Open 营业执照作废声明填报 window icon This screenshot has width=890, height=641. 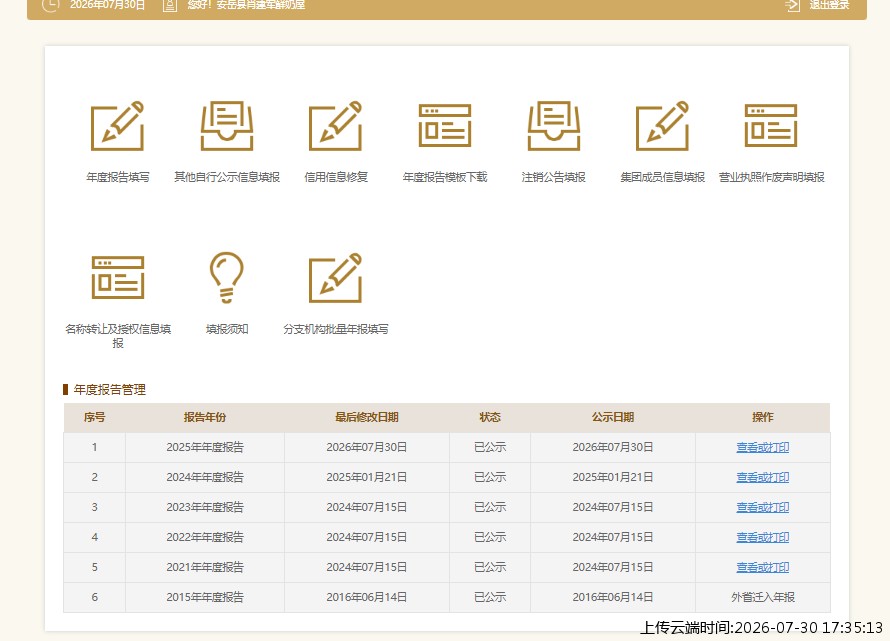pyautogui.click(x=771, y=125)
